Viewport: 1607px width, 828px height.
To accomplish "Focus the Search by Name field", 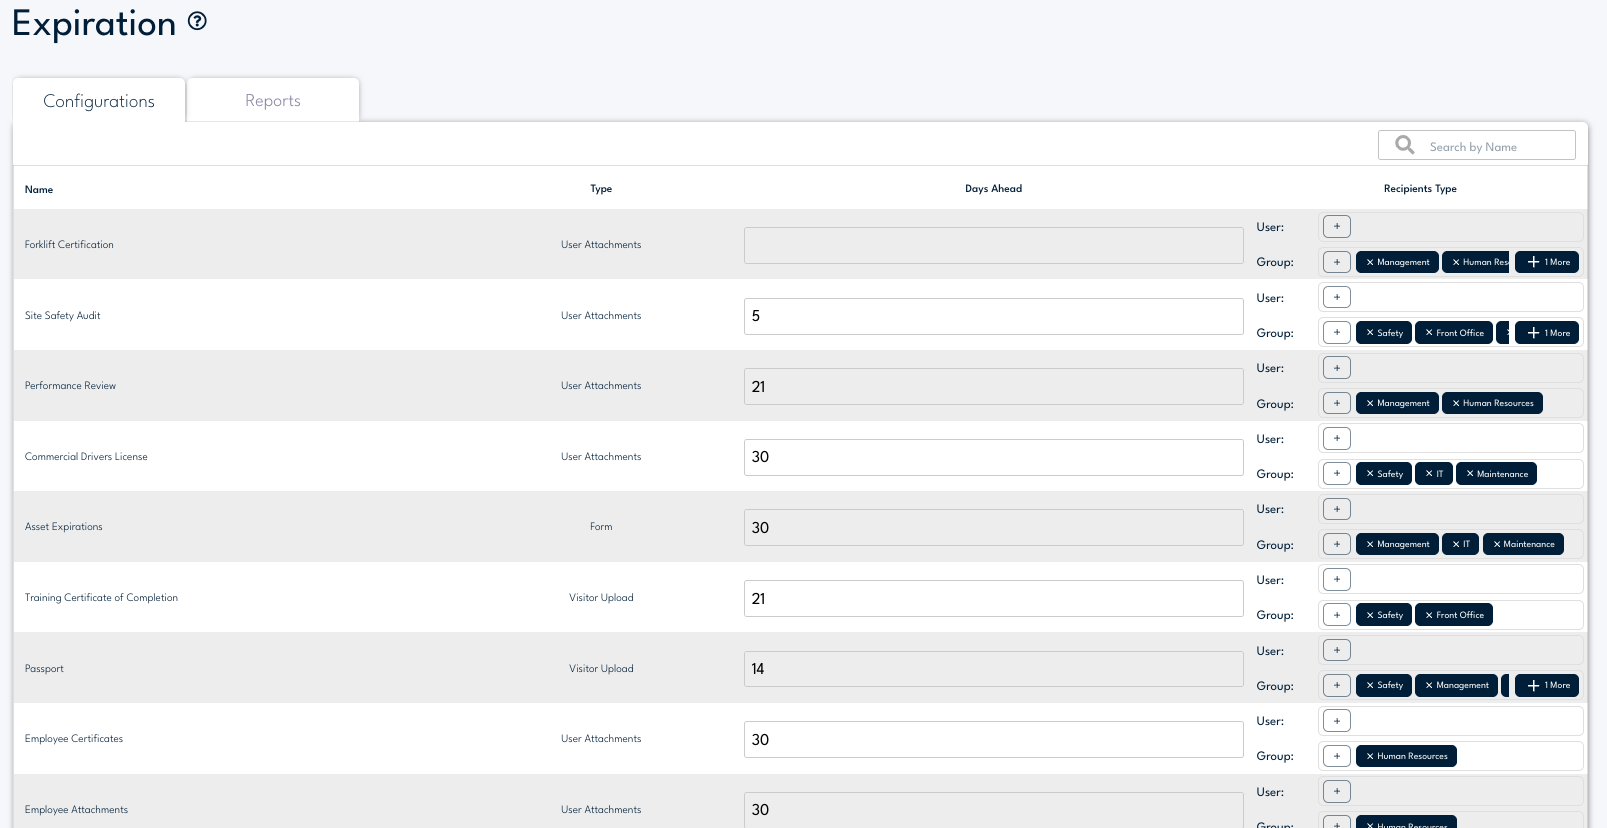I will pyautogui.click(x=1495, y=147).
